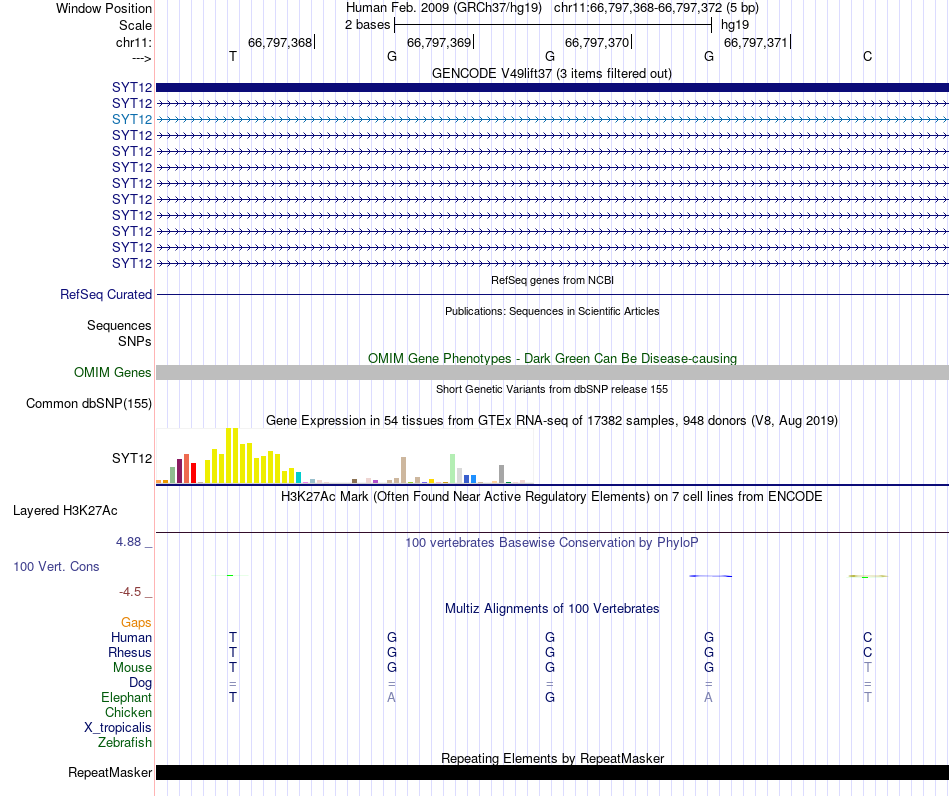Click the thick dark-blue SYT12 exon bar
Screen dimensions: 950x796
(x=552, y=87)
